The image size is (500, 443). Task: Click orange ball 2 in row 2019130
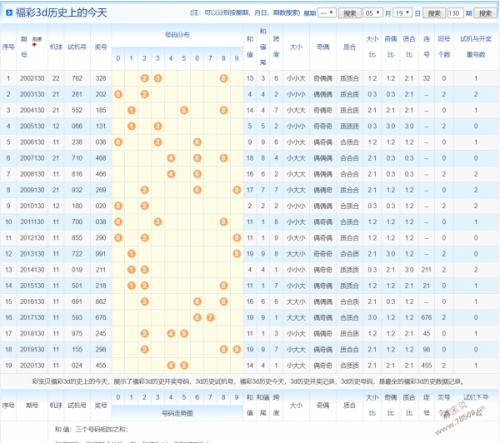click(x=145, y=349)
